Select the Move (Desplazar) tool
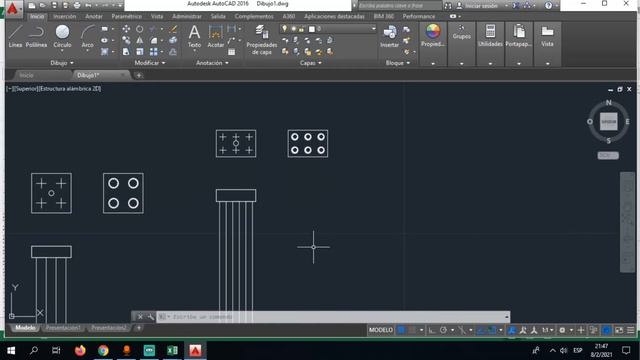This screenshot has width=640, height=360. coord(126,29)
